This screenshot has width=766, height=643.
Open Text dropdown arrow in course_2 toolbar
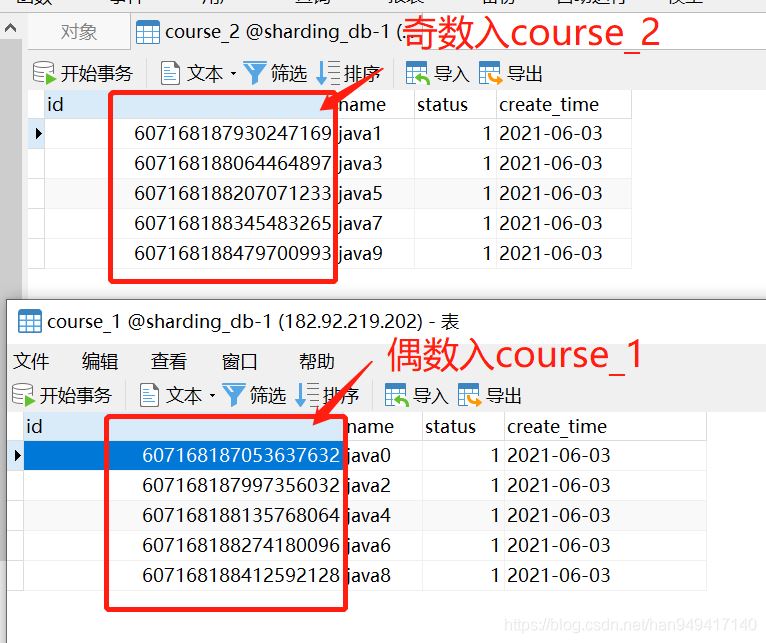[233, 74]
